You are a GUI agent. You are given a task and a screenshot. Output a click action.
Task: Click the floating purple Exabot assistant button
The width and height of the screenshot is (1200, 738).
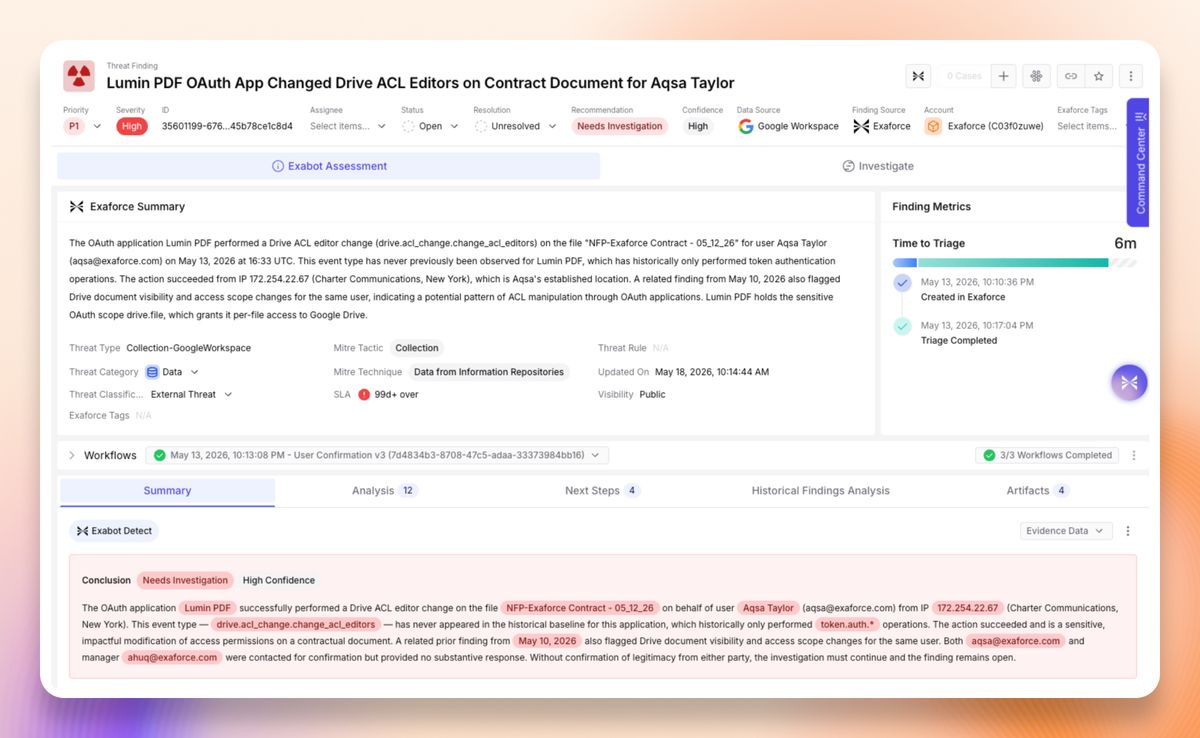[1129, 382]
